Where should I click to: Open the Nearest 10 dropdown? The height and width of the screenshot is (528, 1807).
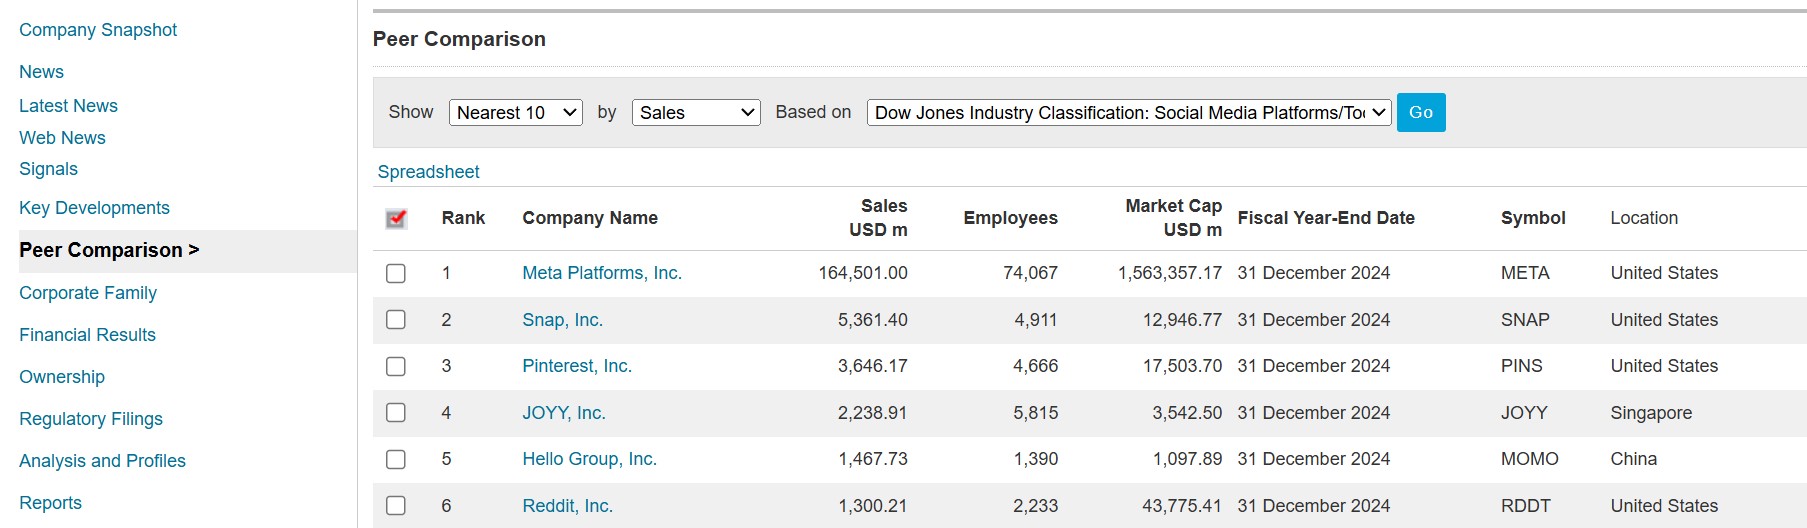tap(515, 113)
